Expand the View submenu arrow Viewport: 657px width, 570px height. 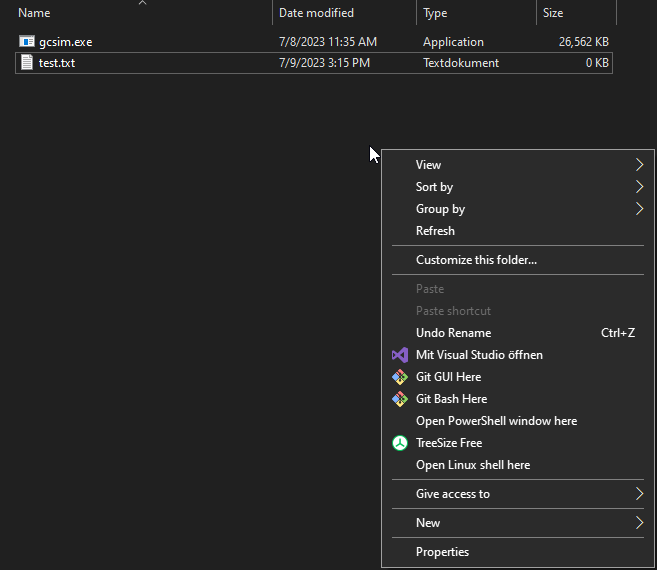coord(639,165)
